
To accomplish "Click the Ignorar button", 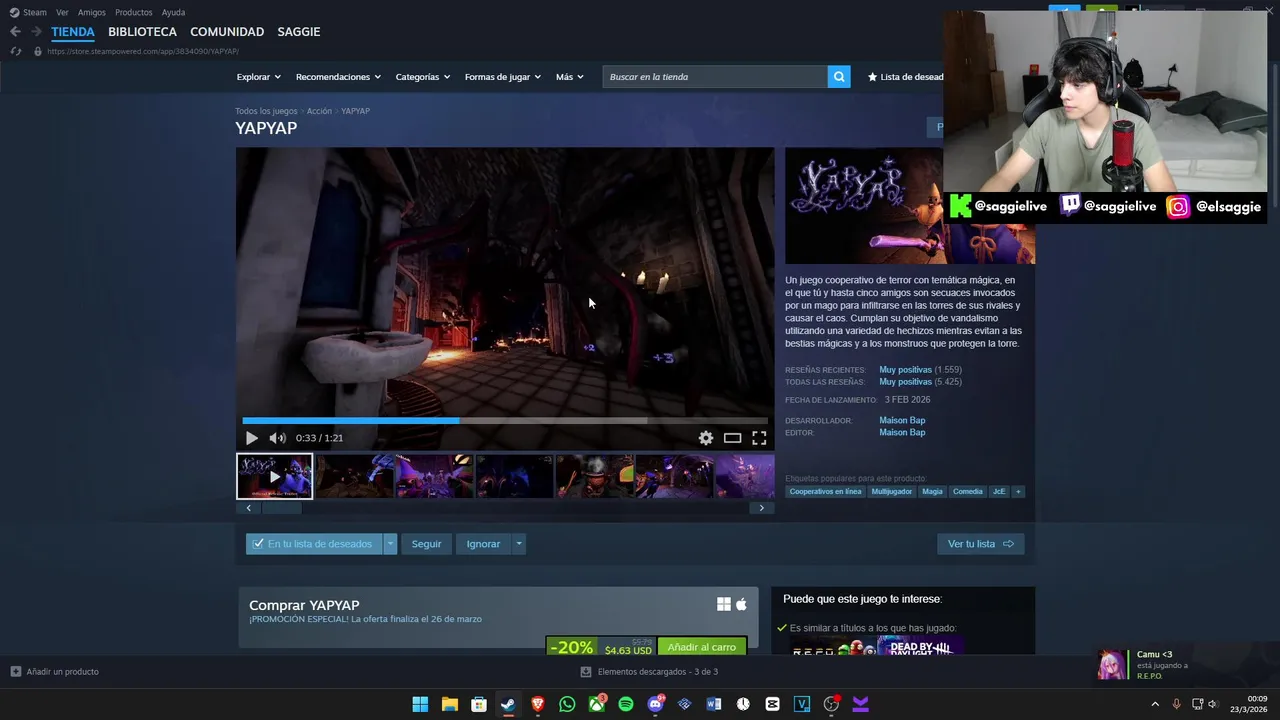I will tap(483, 544).
